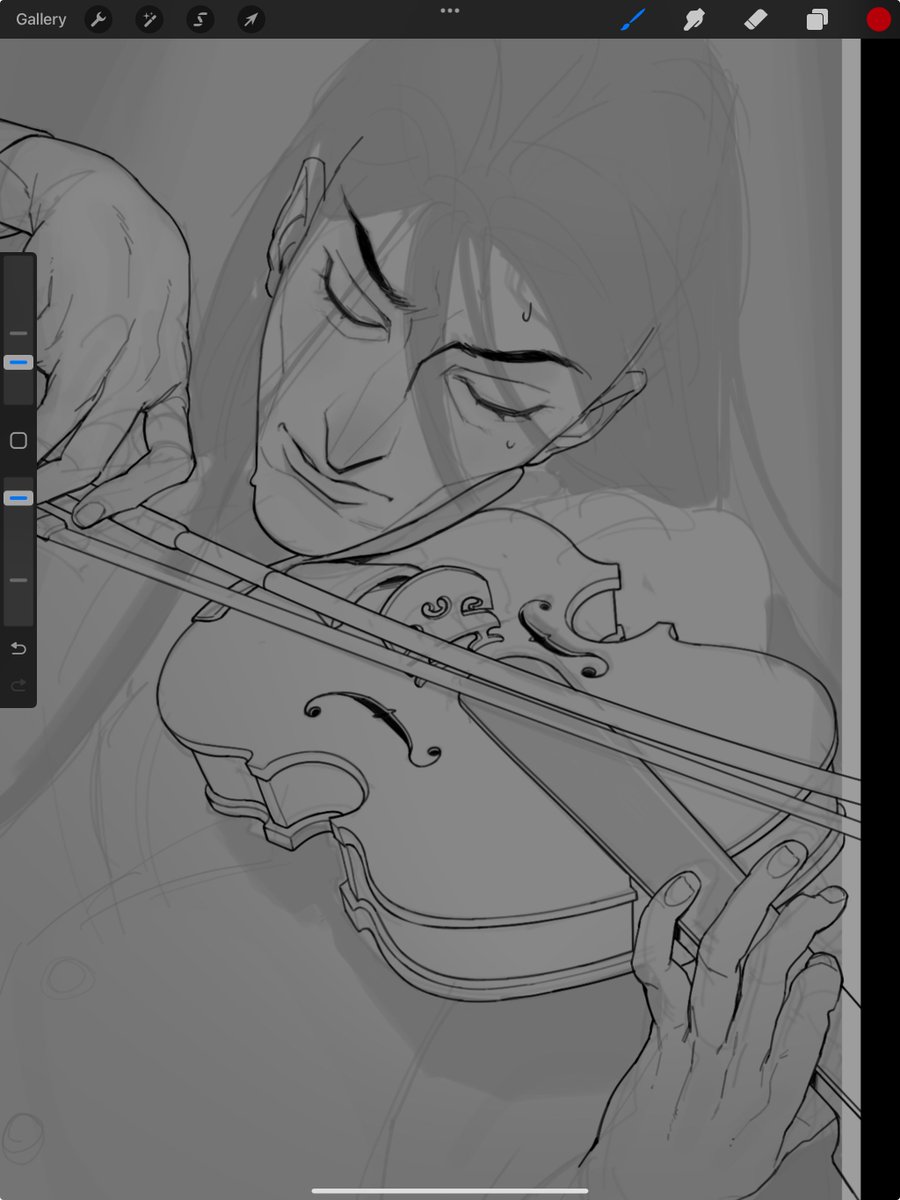Open the Actions wrench menu
Viewport: 900px width, 1200px height.
pyautogui.click(x=98, y=19)
